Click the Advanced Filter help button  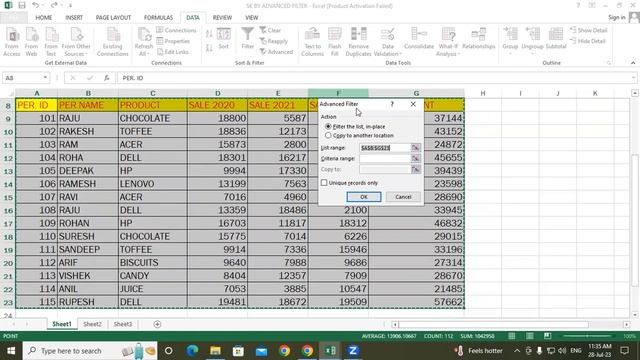pyautogui.click(x=392, y=104)
